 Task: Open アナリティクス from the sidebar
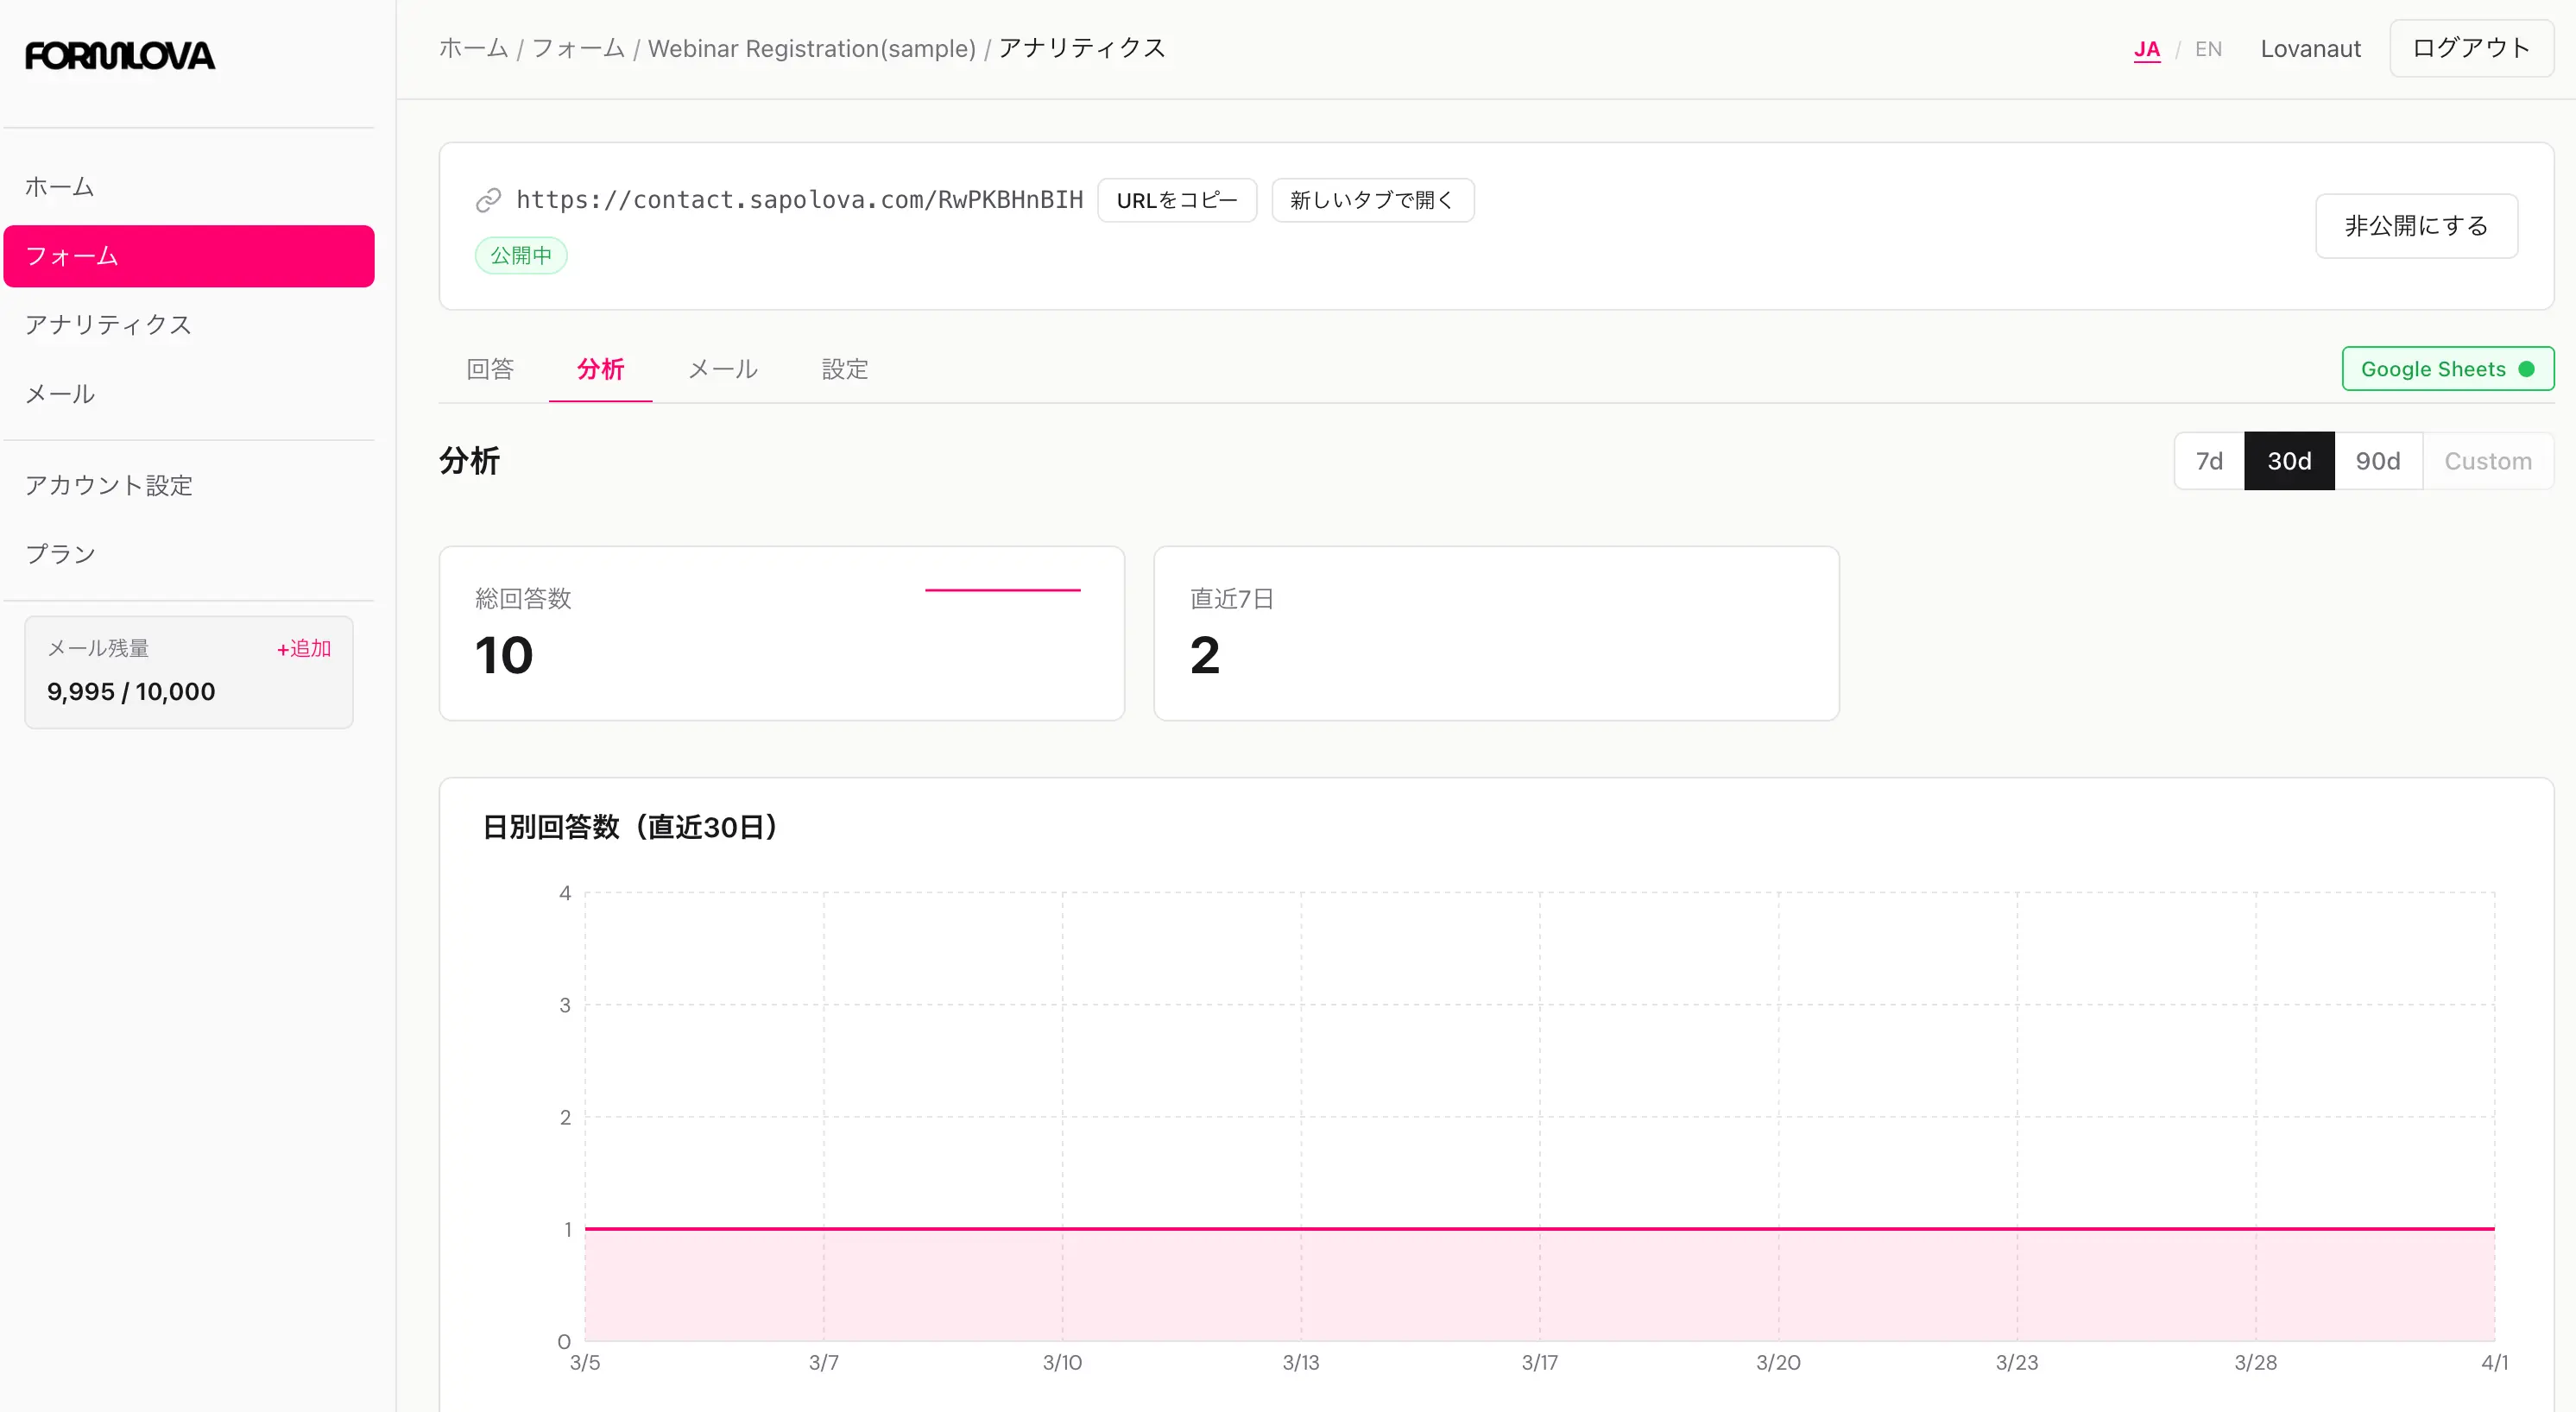tap(108, 324)
